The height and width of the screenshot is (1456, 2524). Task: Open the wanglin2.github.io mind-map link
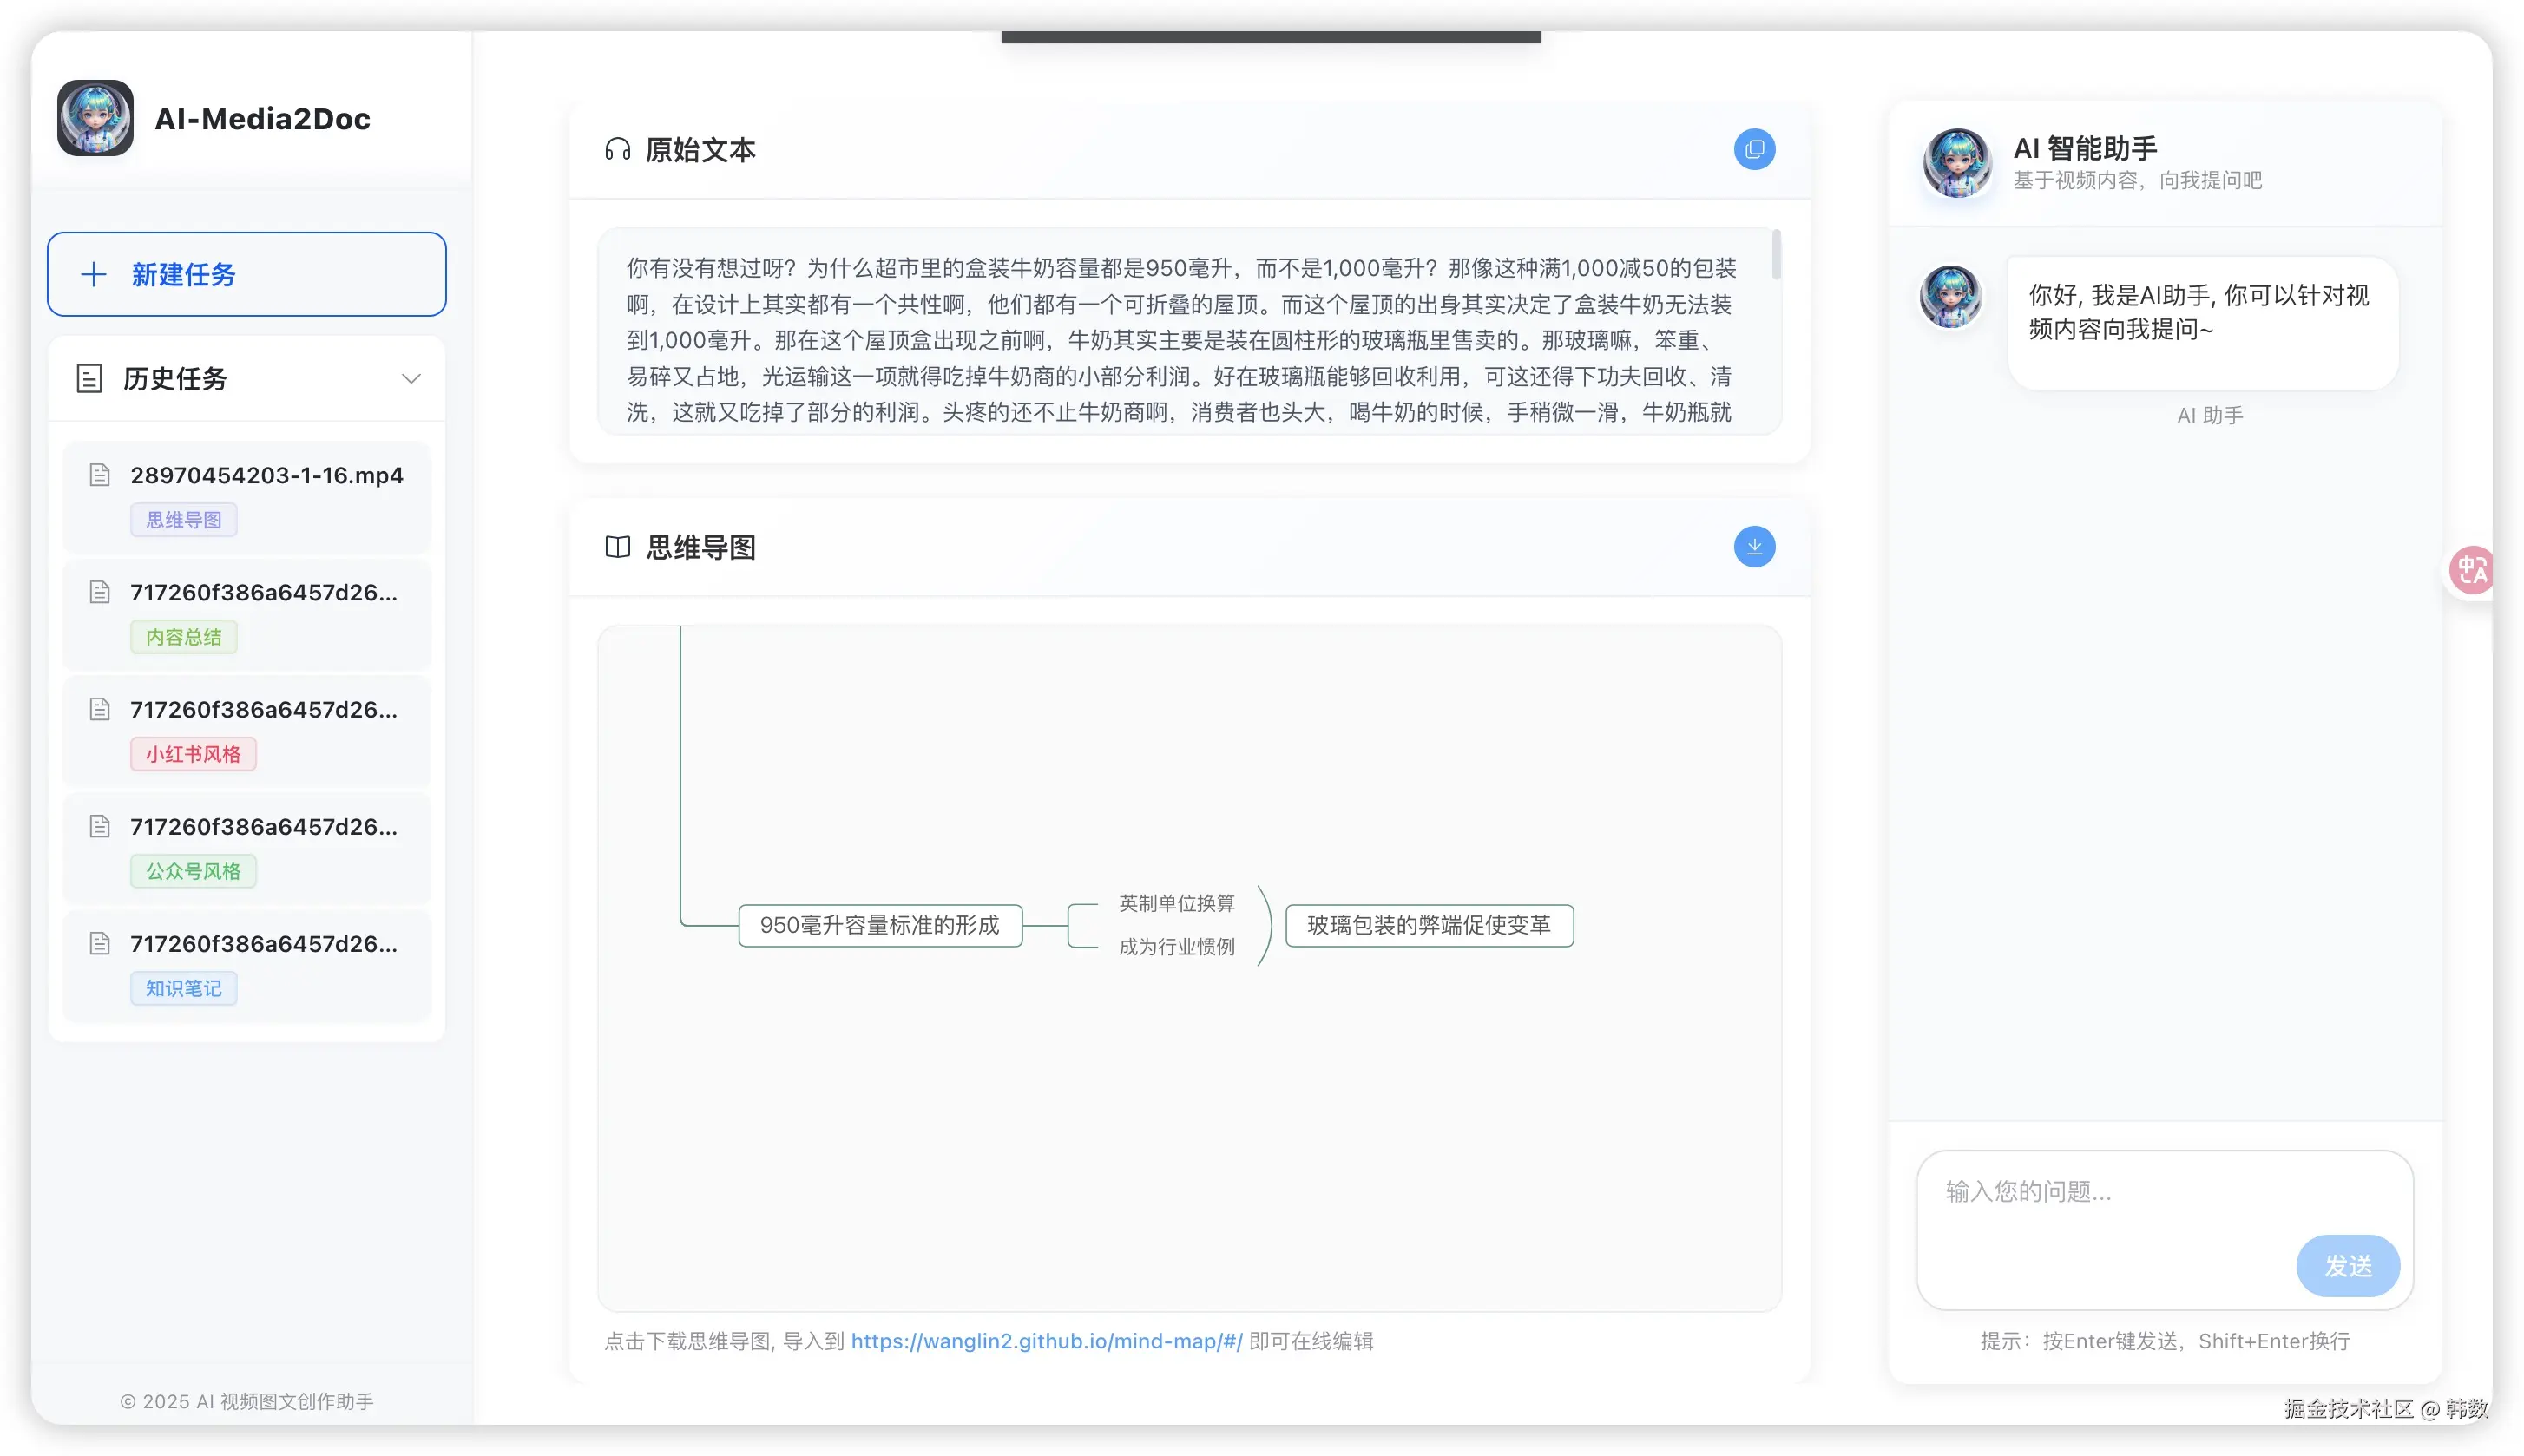point(1046,1341)
